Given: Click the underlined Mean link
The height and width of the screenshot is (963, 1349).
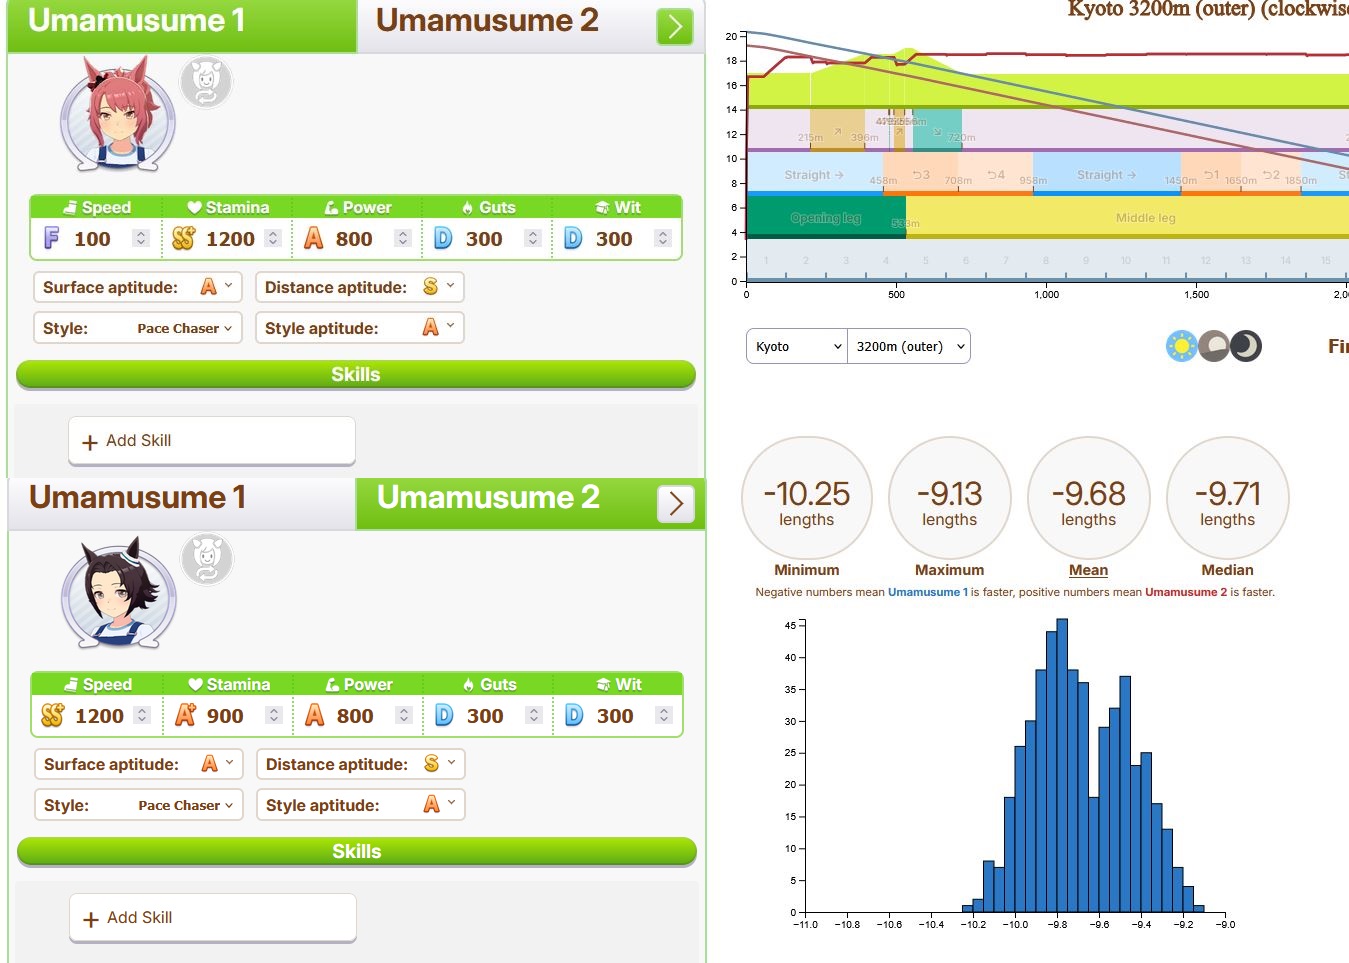Looking at the screenshot, I should click(x=1088, y=570).
